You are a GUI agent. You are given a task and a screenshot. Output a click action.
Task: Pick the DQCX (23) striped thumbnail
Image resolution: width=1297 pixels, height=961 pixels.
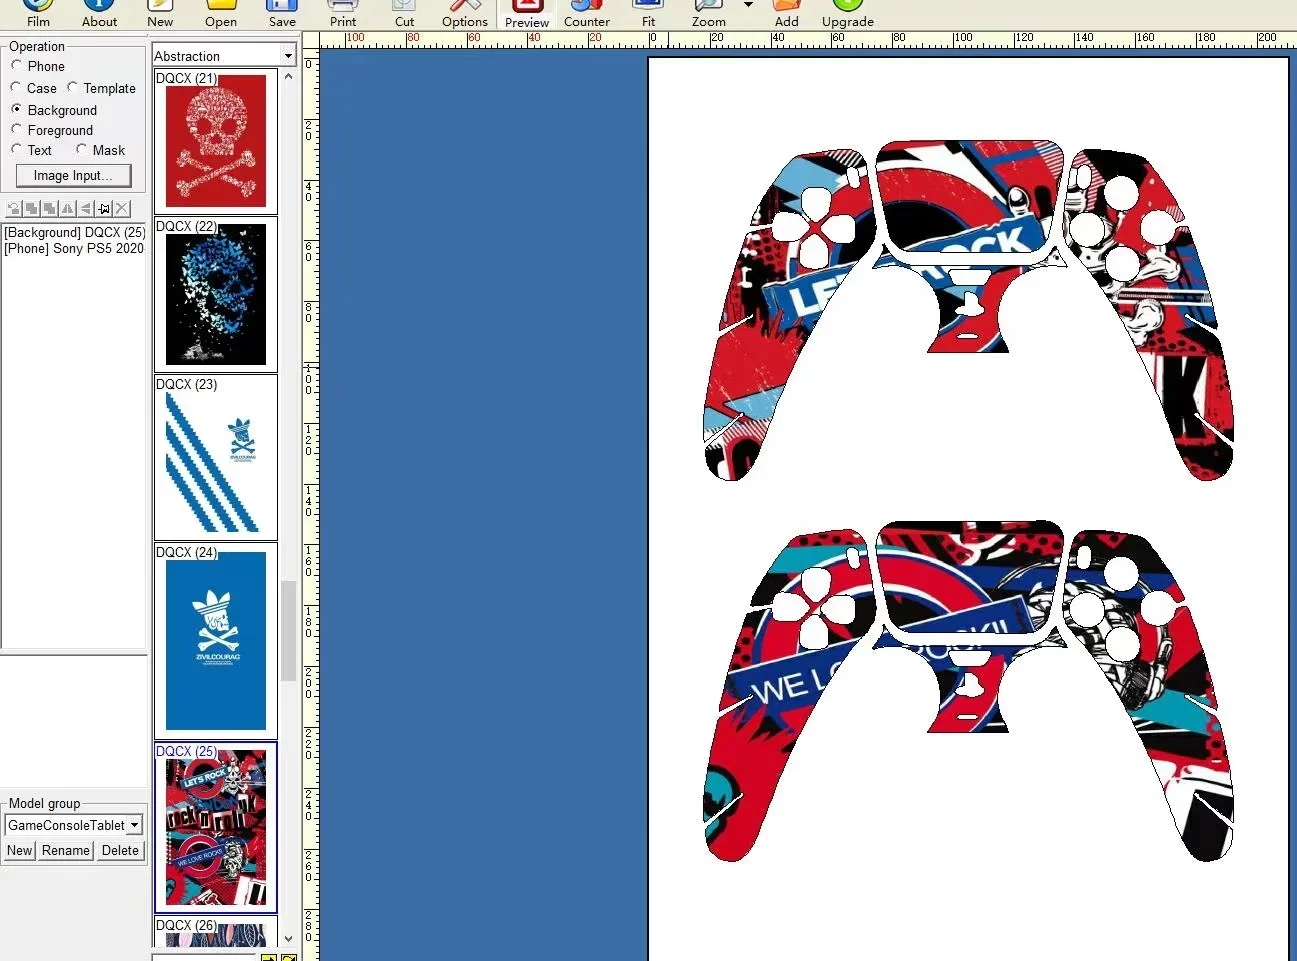[216, 457]
